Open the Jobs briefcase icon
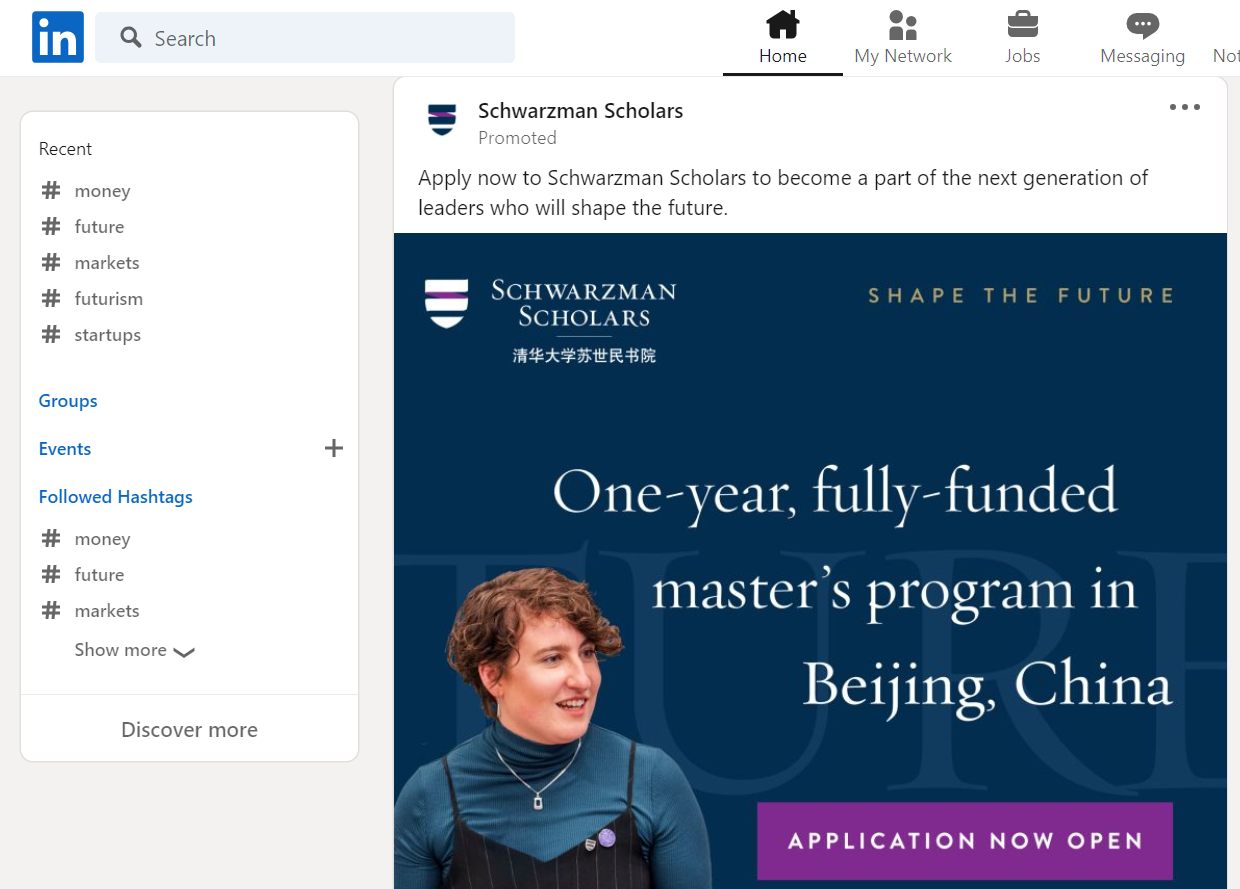1240x889 pixels. point(1022,24)
